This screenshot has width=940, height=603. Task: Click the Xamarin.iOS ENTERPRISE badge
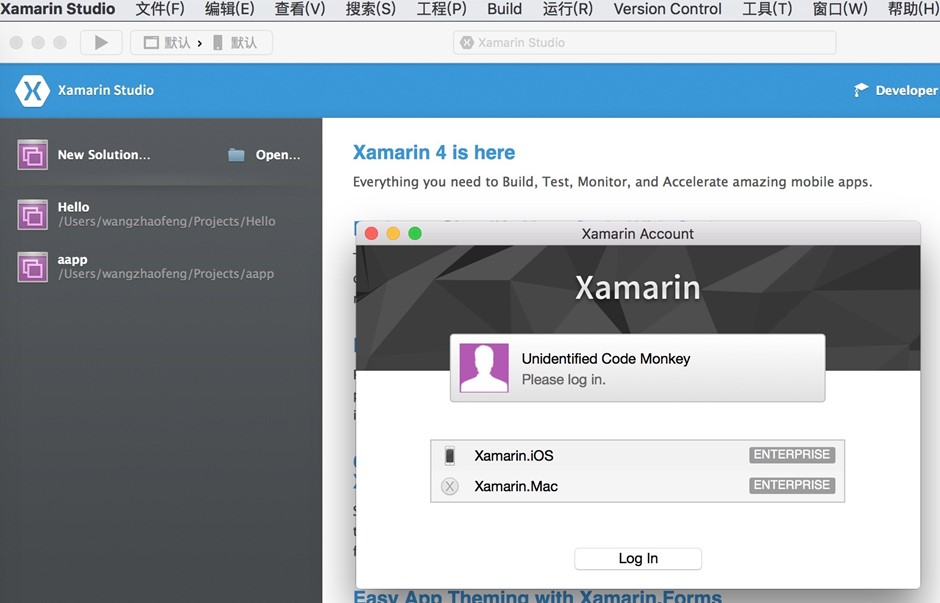(x=792, y=454)
